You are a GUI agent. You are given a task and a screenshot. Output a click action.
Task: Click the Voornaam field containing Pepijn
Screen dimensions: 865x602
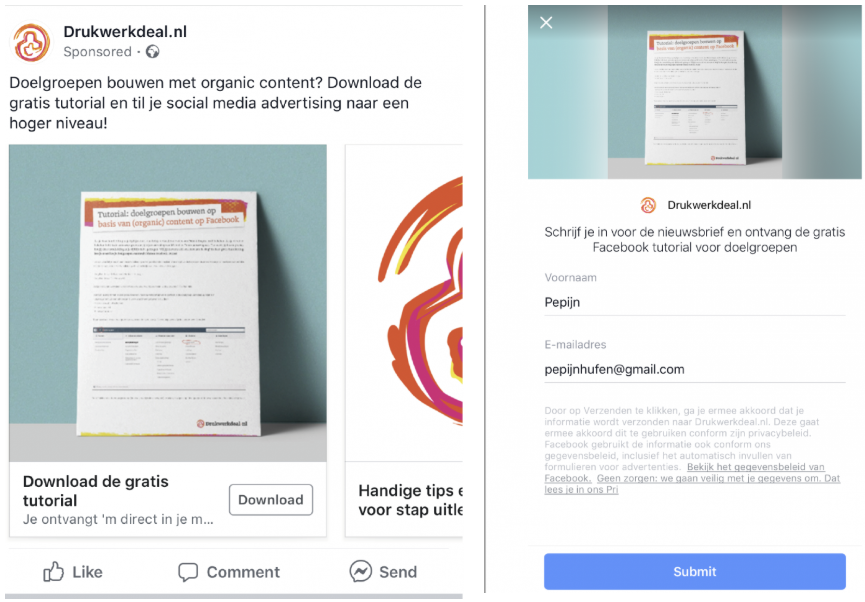click(x=695, y=302)
